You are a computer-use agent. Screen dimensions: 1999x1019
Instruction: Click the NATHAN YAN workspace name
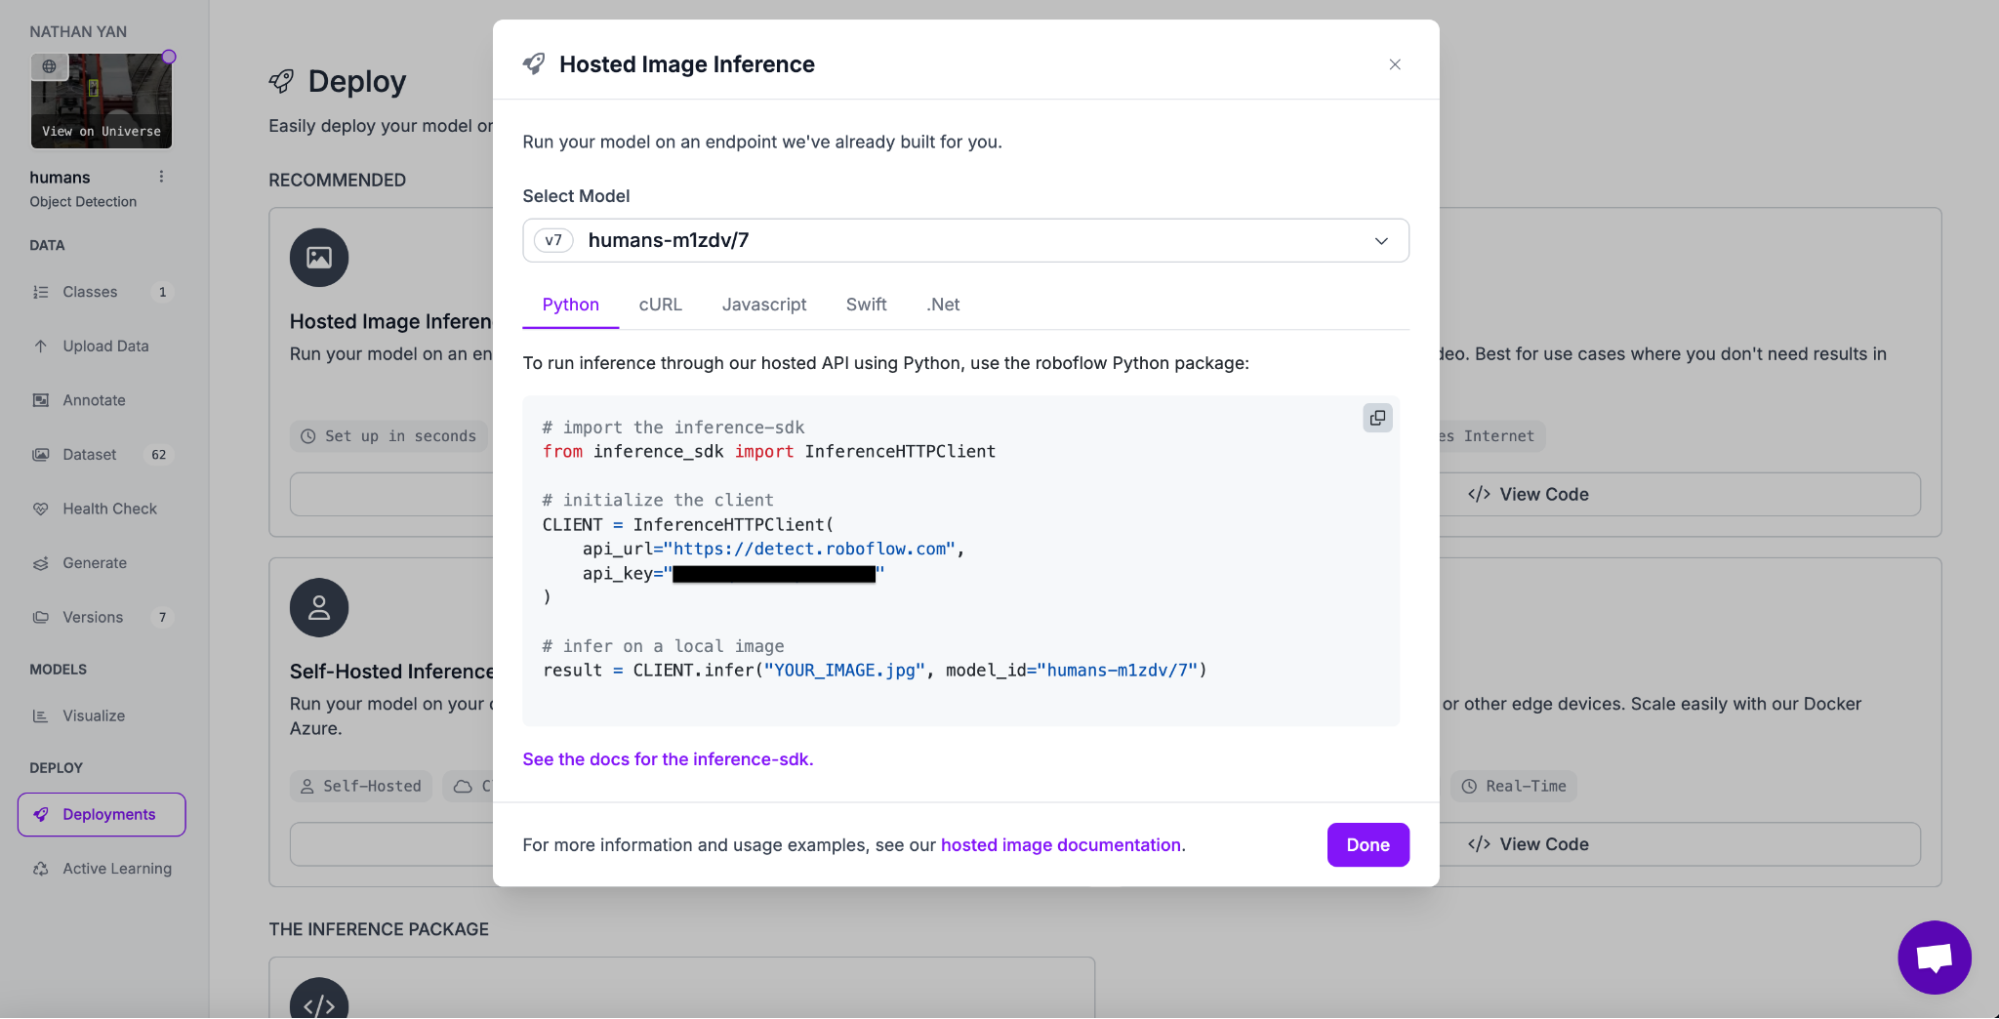tap(78, 31)
